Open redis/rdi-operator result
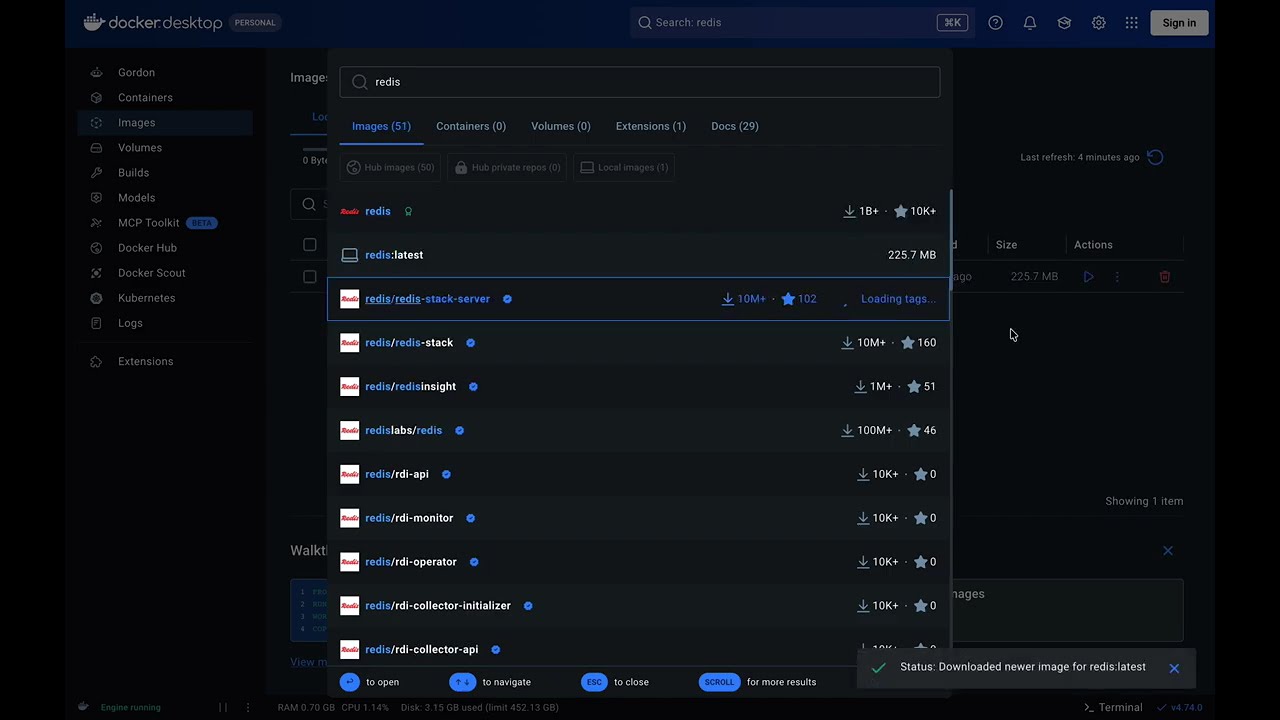This screenshot has height=720, width=1280. (638, 562)
